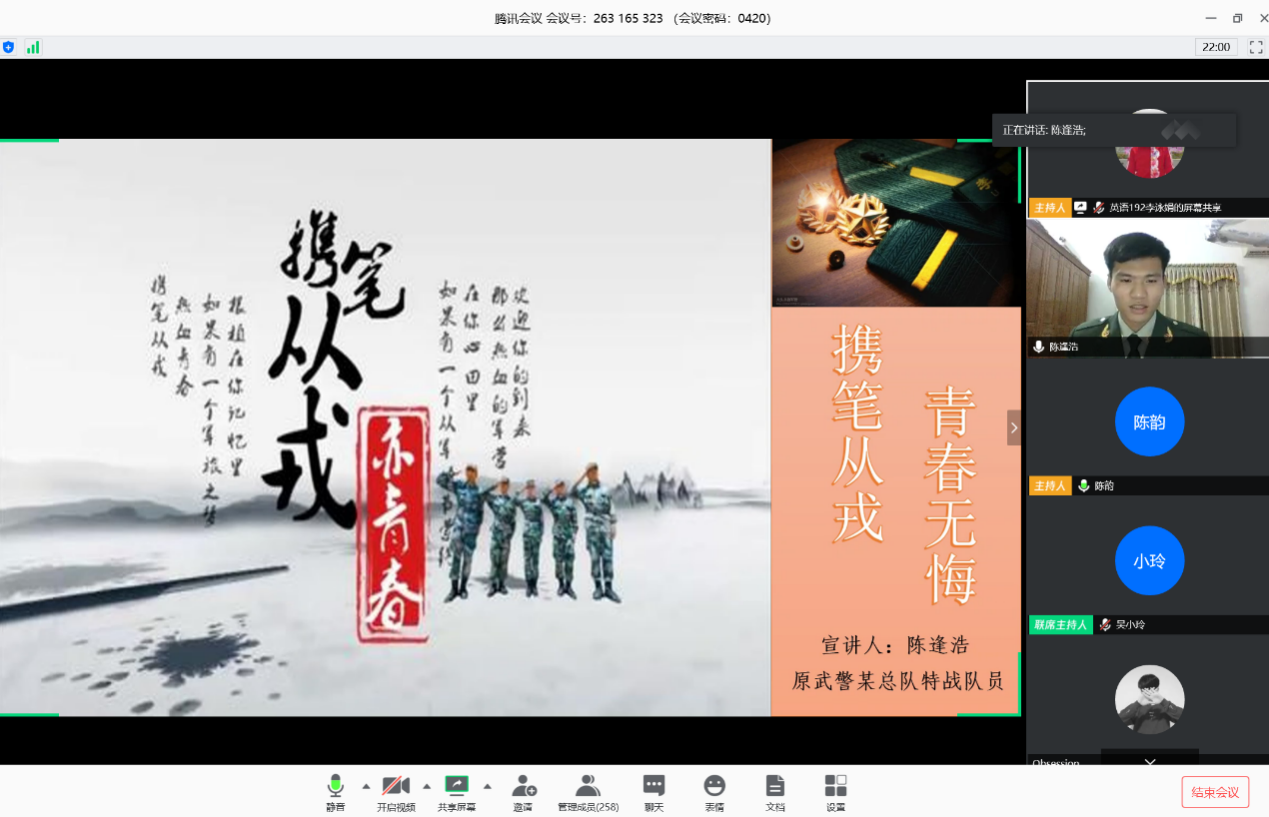Click the blue security shield icon
Viewport: 1269px width, 817px height.
click(9, 47)
